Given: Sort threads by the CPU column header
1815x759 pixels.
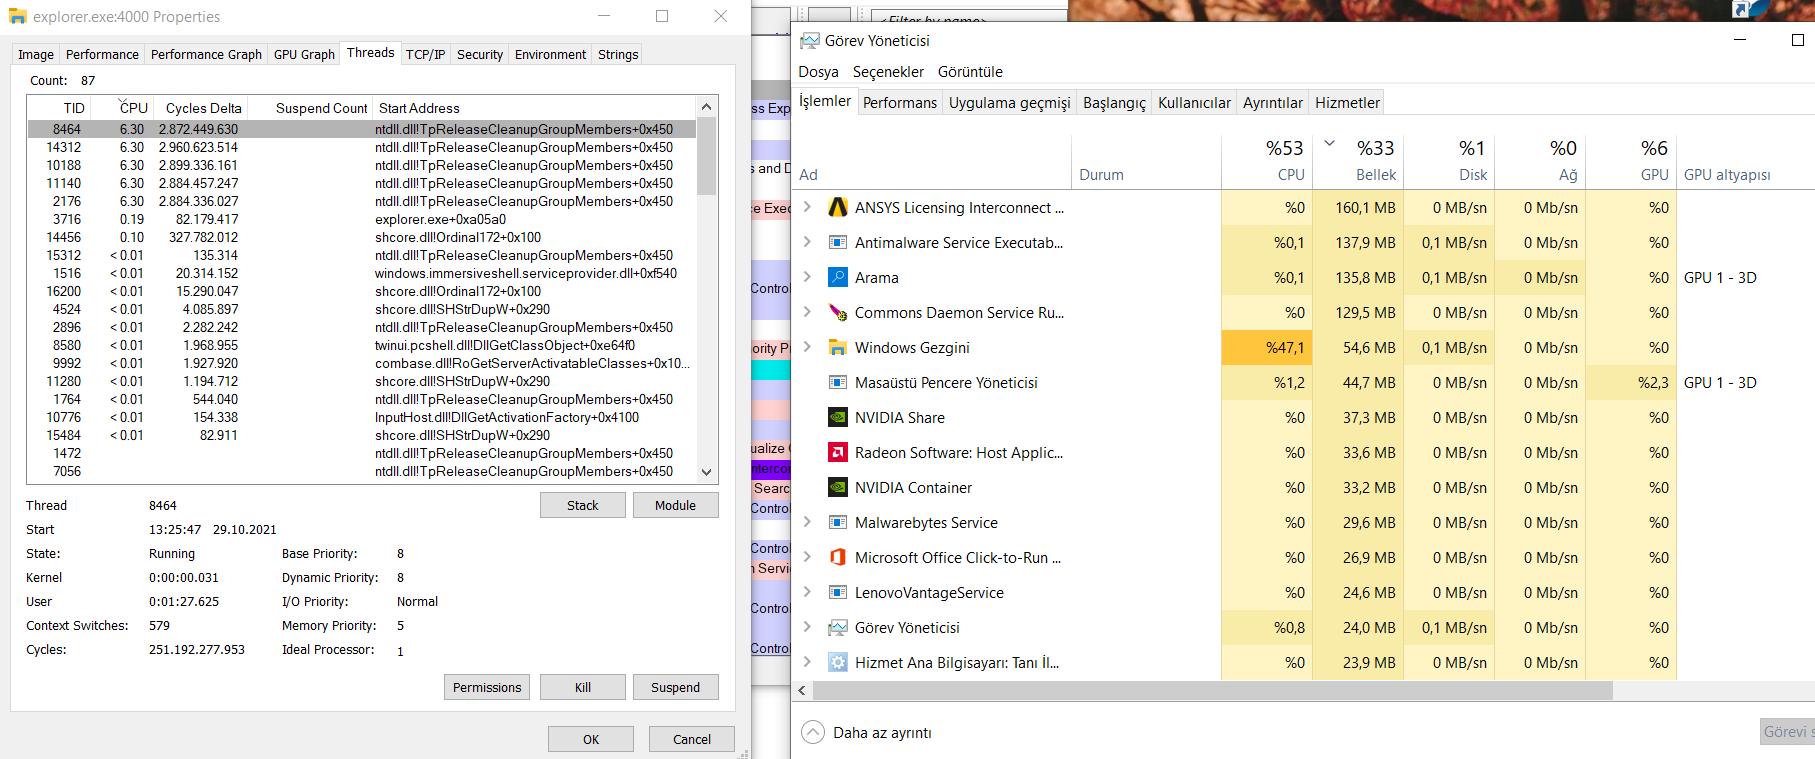Looking at the screenshot, I should [121, 108].
